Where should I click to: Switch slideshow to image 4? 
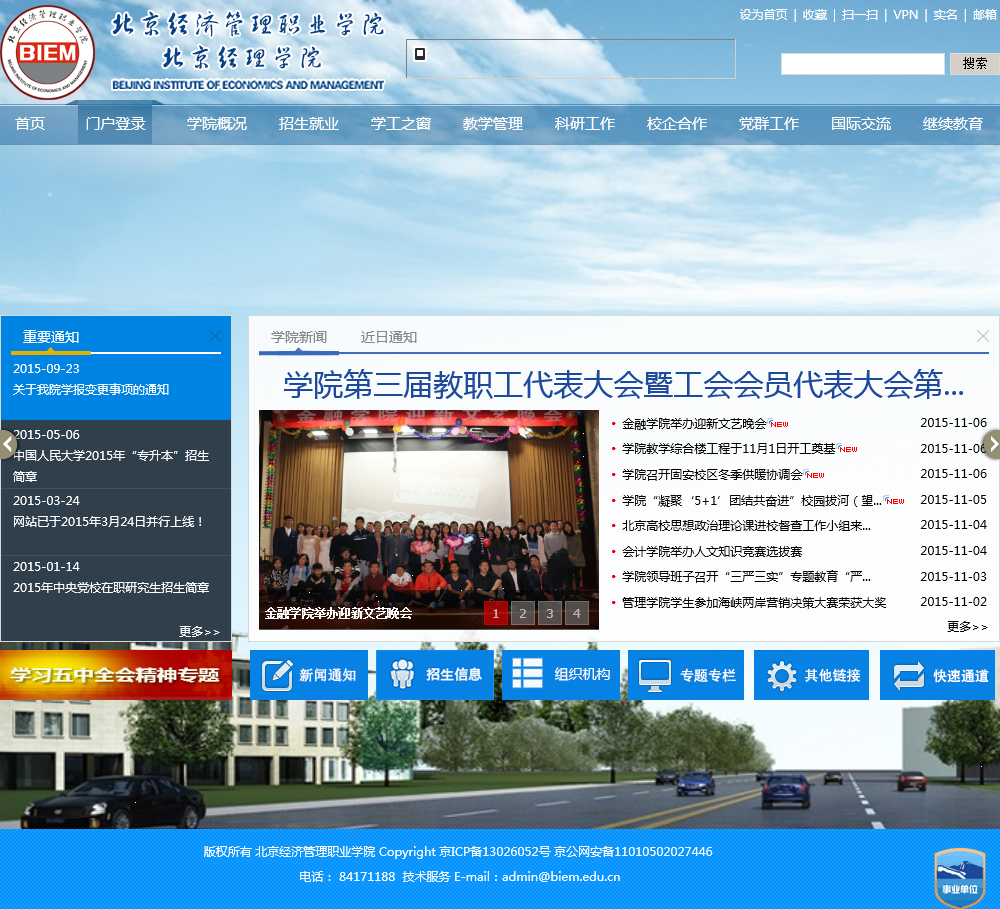coord(577,614)
